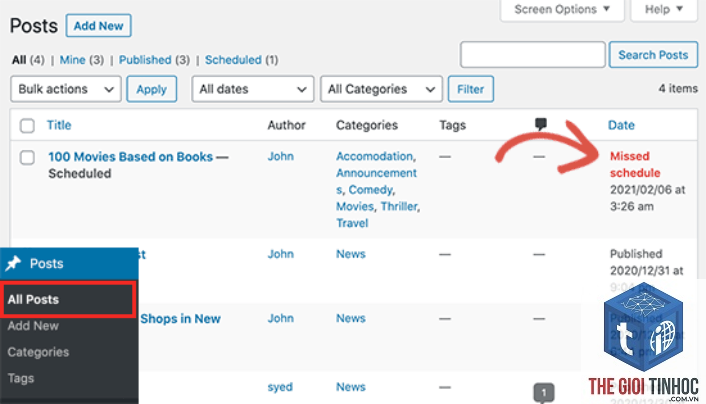Click the Search Posts button
The height and width of the screenshot is (404, 706).
click(653, 55)
